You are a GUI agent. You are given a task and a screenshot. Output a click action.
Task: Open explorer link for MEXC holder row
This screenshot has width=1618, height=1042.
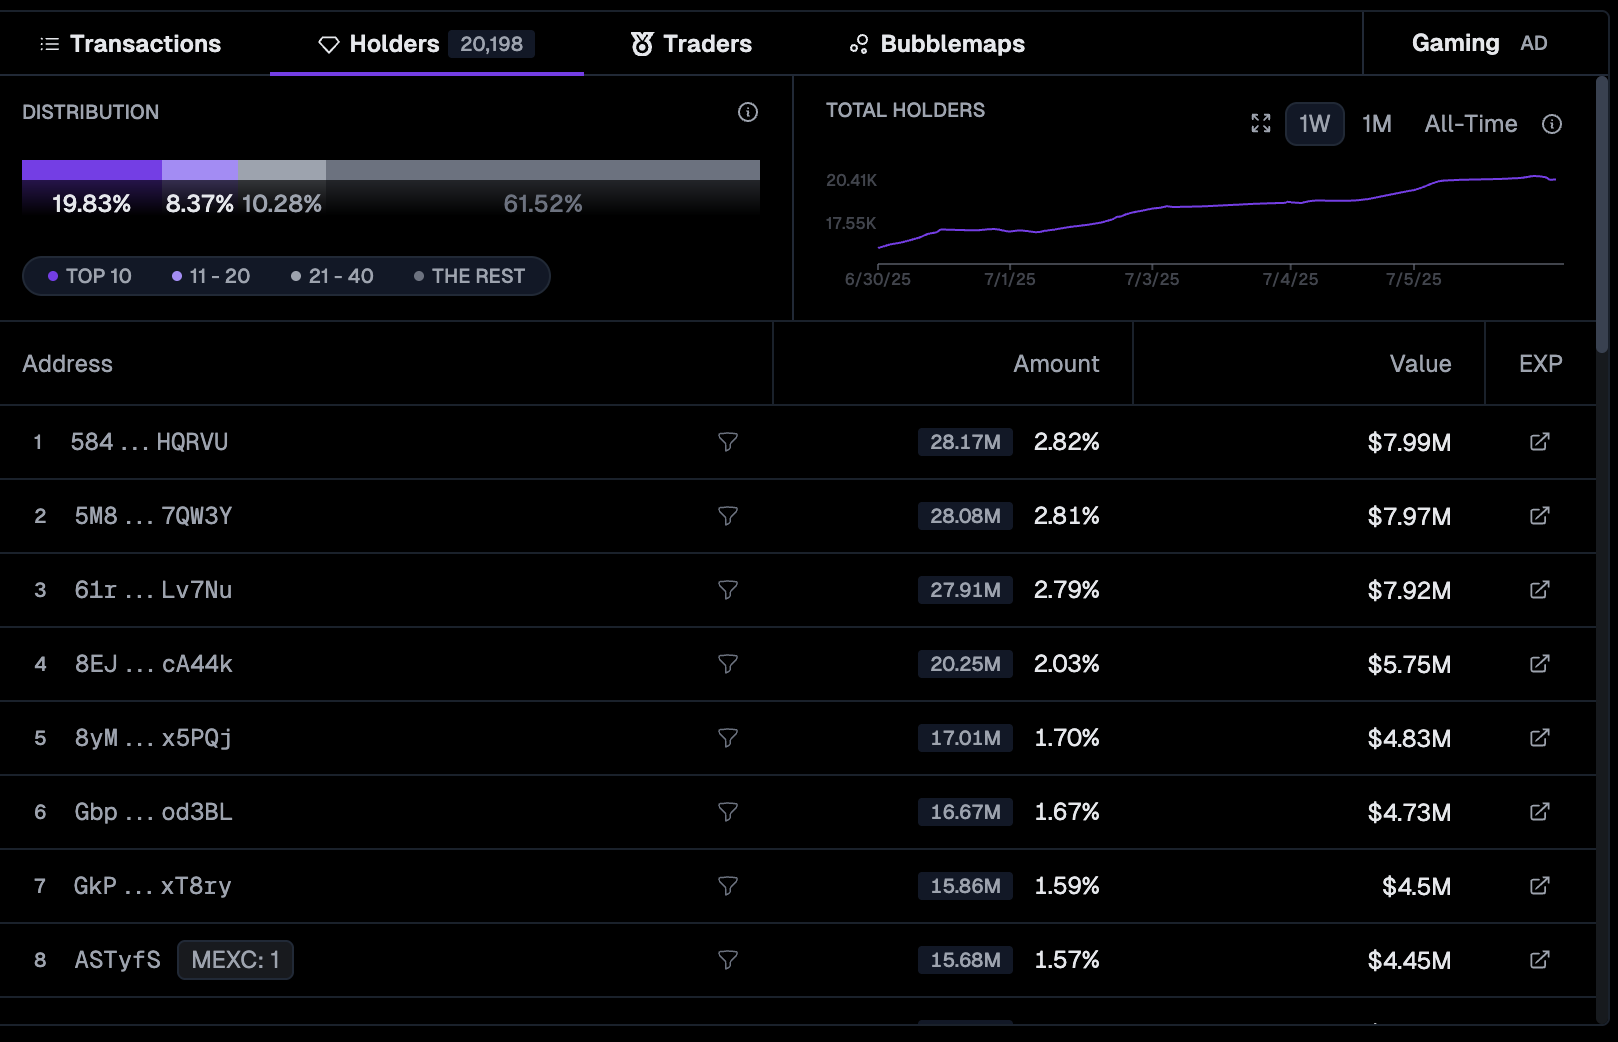click(x=1539, y=960)
